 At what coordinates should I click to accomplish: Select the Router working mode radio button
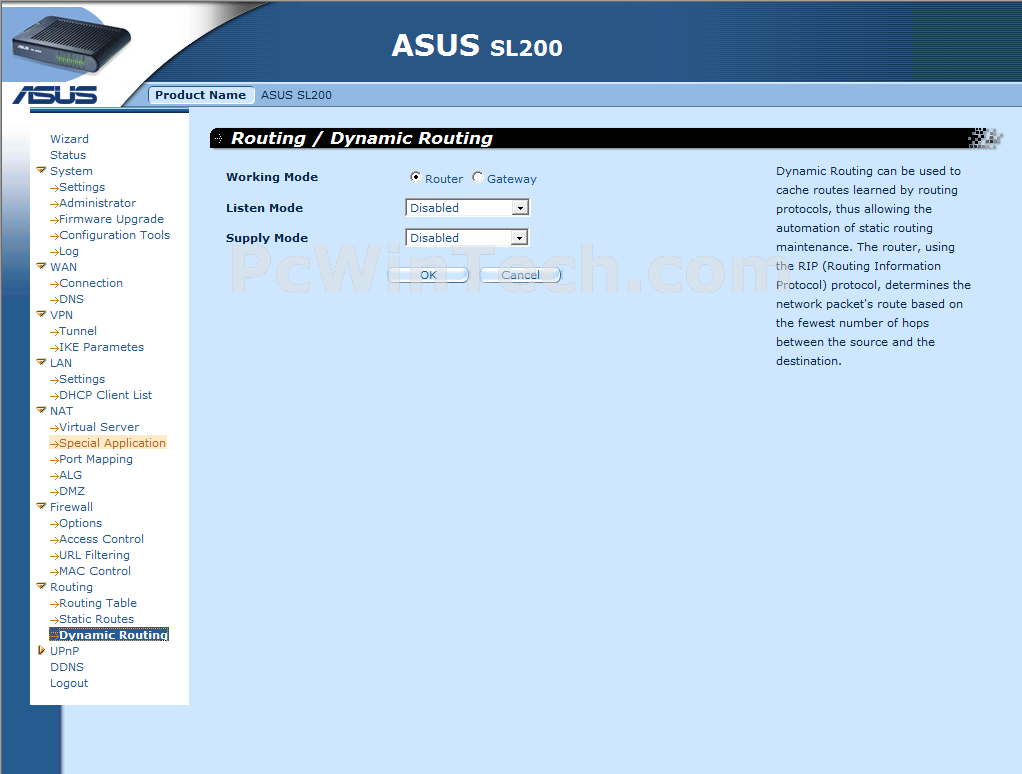coord(415,177)
